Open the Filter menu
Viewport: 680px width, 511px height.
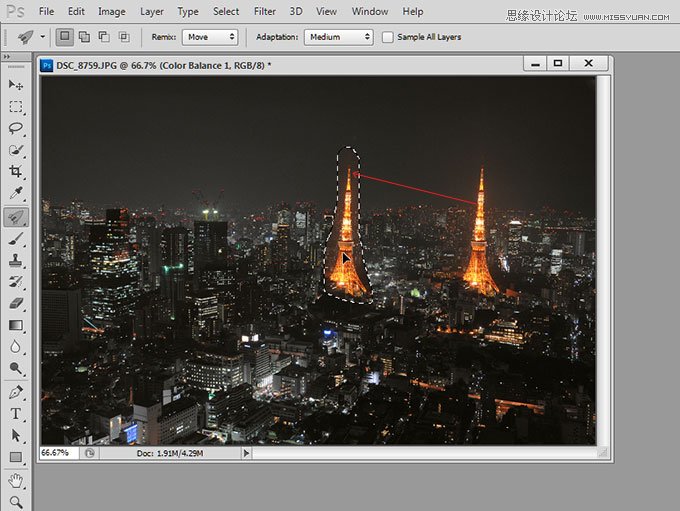(x=265, y=12)
